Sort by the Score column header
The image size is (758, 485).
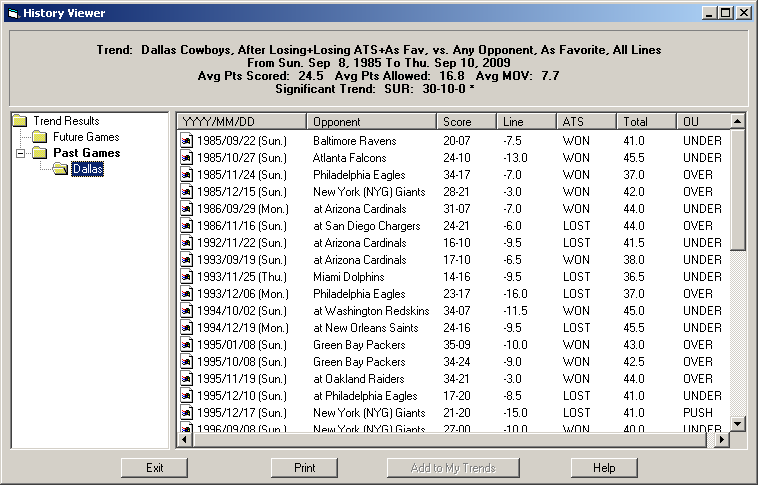466,121
